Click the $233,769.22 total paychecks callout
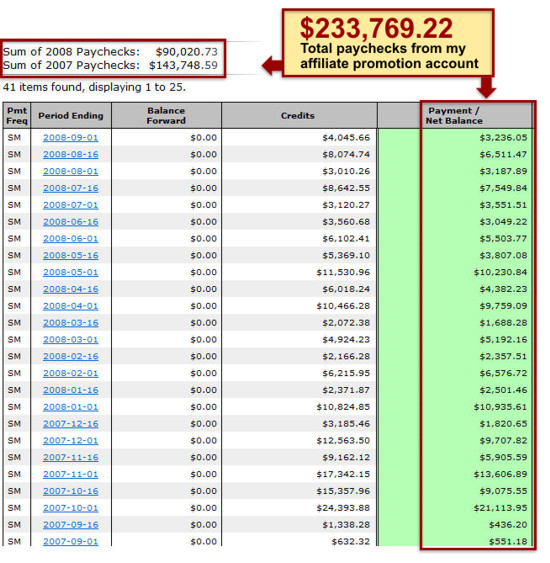Screen dimensions: 550x563 388,43
